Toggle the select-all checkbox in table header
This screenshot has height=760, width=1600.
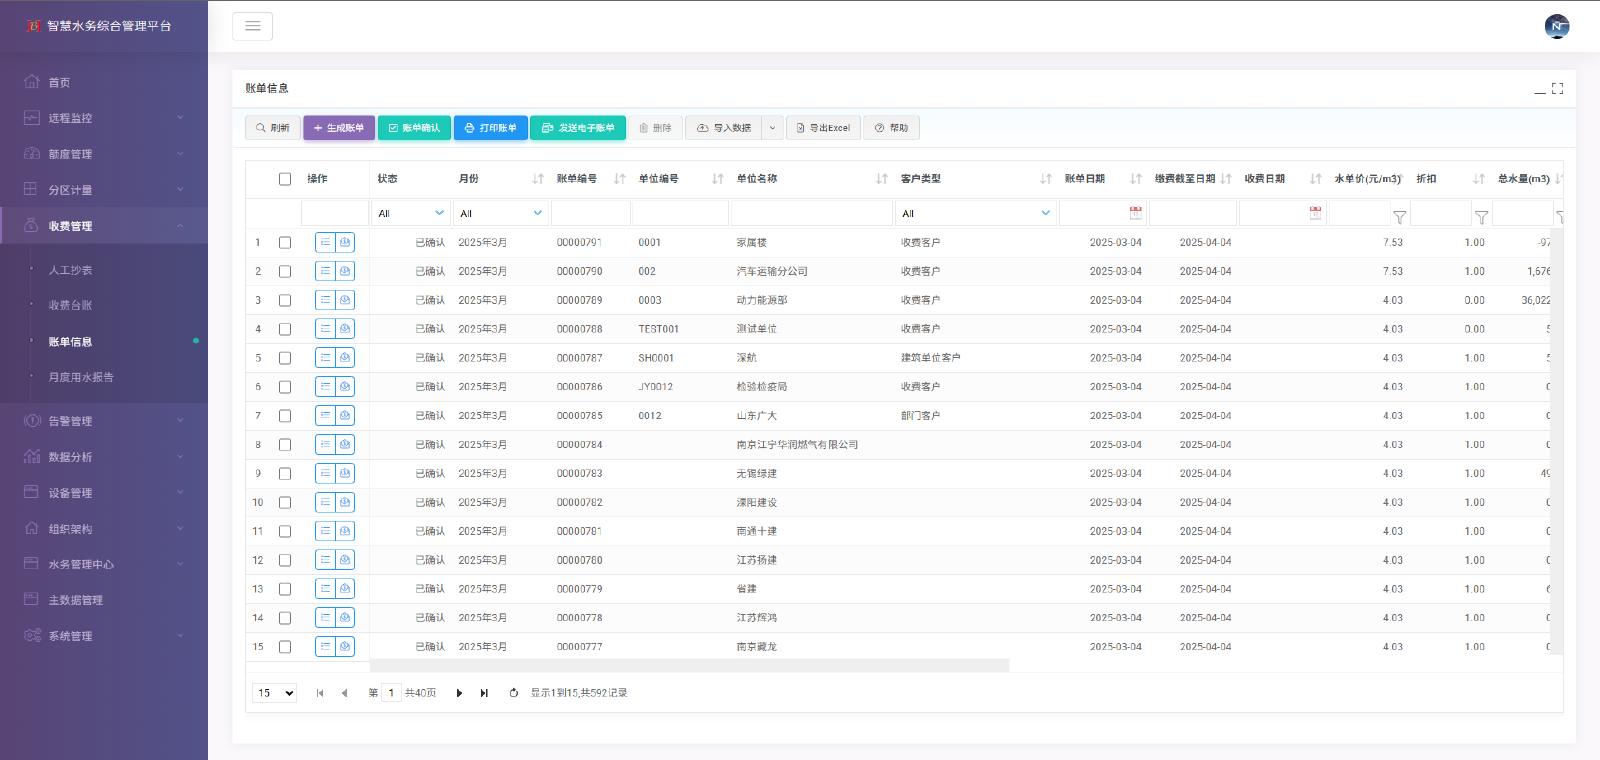[x=285, y=179]
